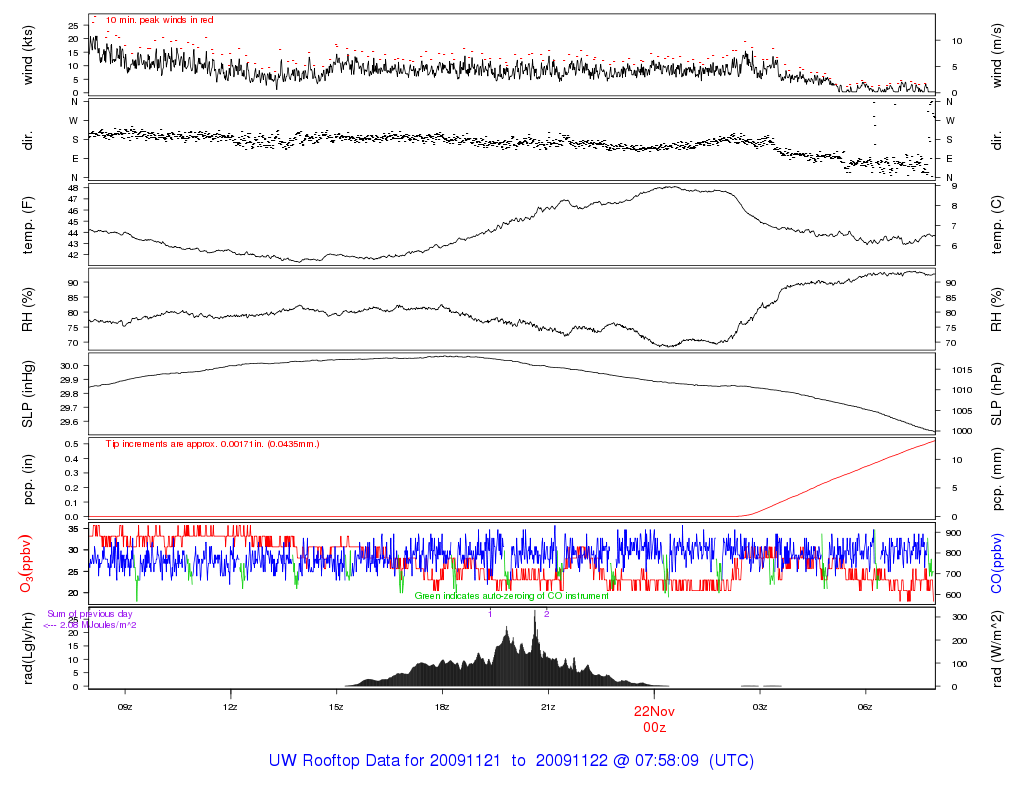
Task: Click the '10 min. peak winds in red' note
Action: [x=159, y=20]
